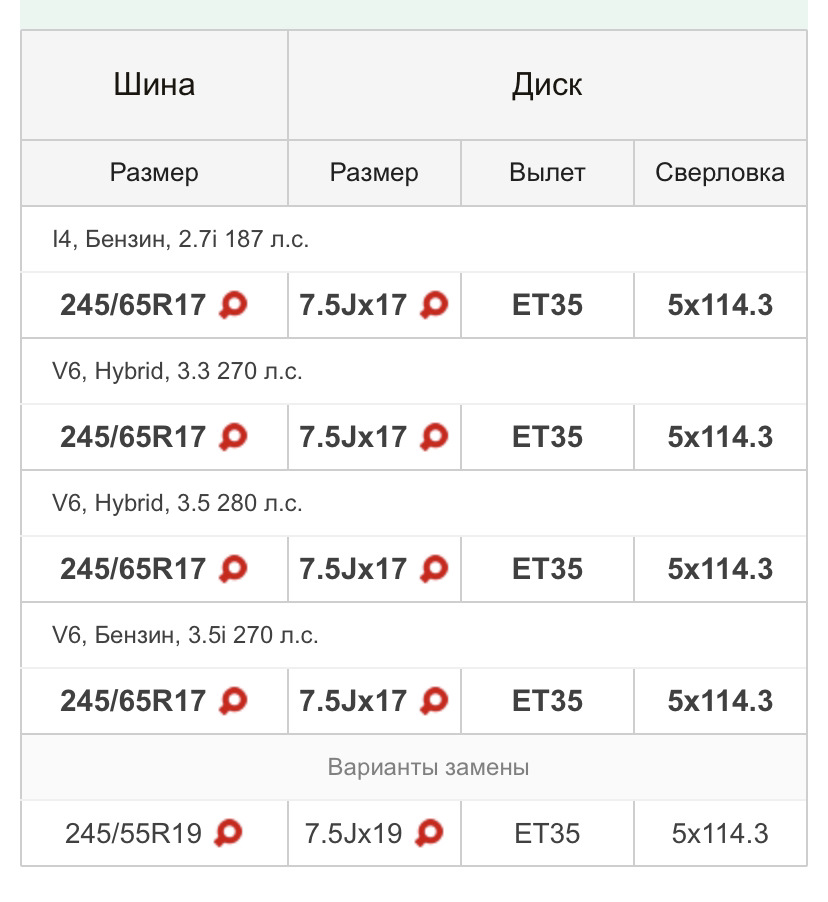Screen dimensions: 828x902
Task: Click tire search icon under V6 Бензин 3.5i
Action: tap(233, 701)
